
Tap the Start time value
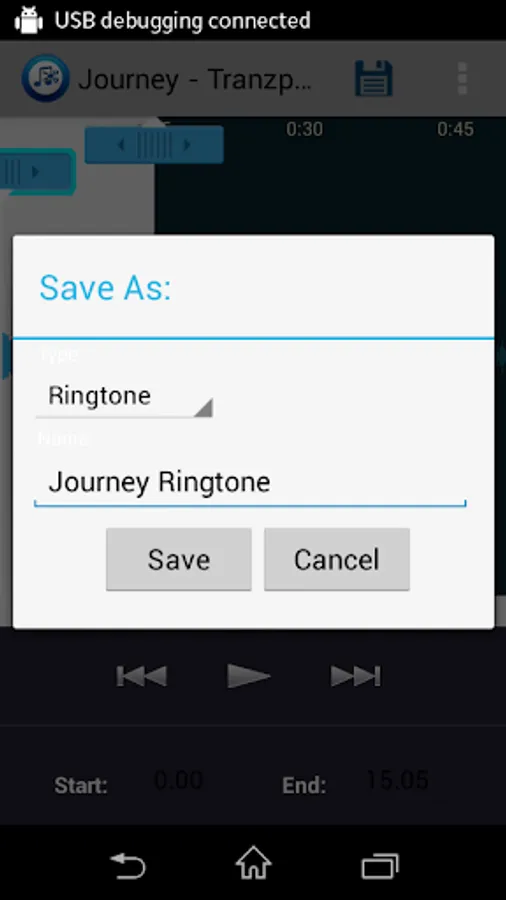pos(178,781)
